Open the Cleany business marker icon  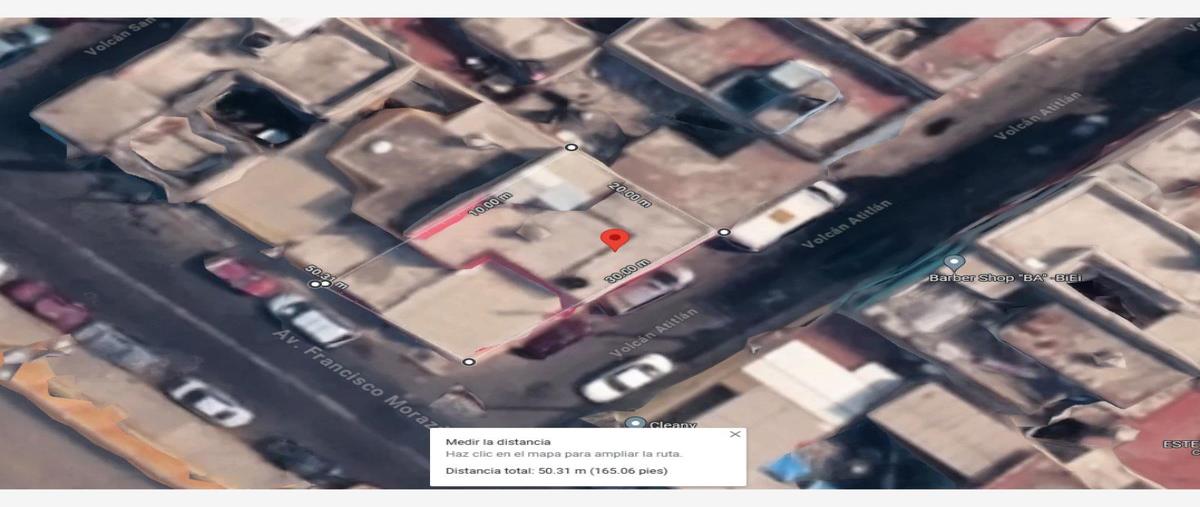pos(635,424)
